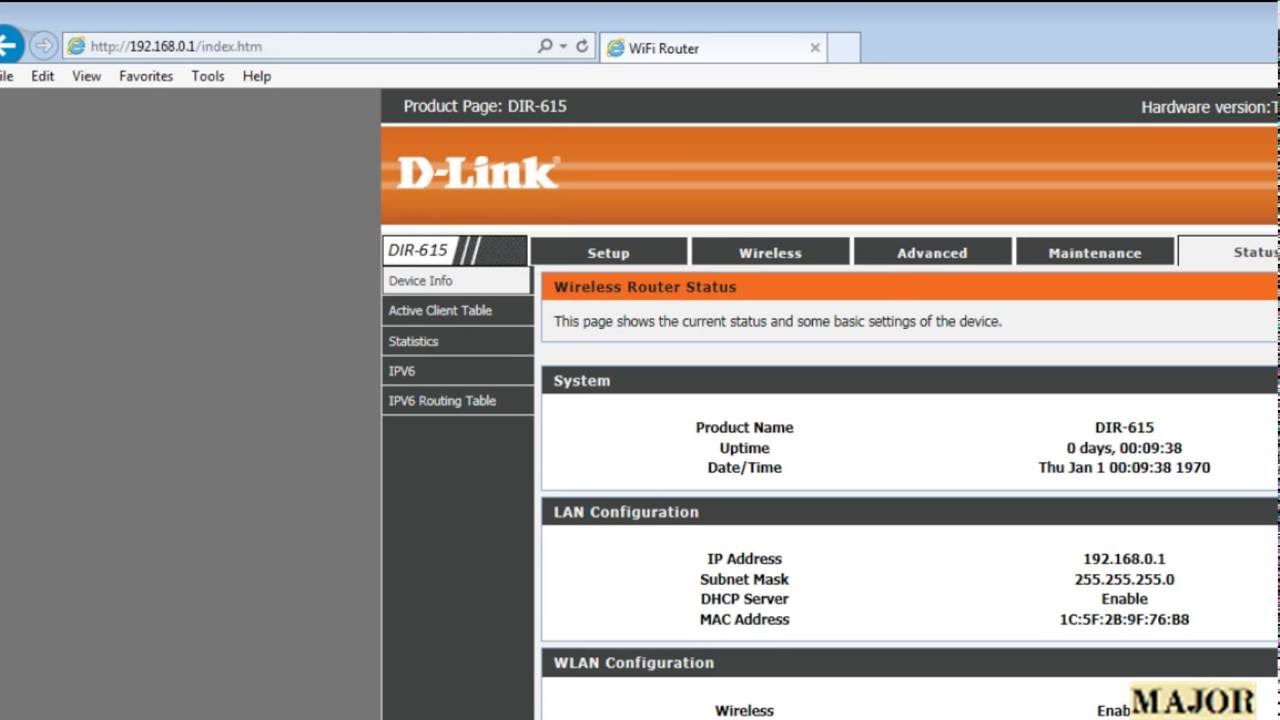Image resolution: width=1280 pixels, height=720 pixels.
Task: Click the browser Forward arrow button
Action: coord(43,46)
